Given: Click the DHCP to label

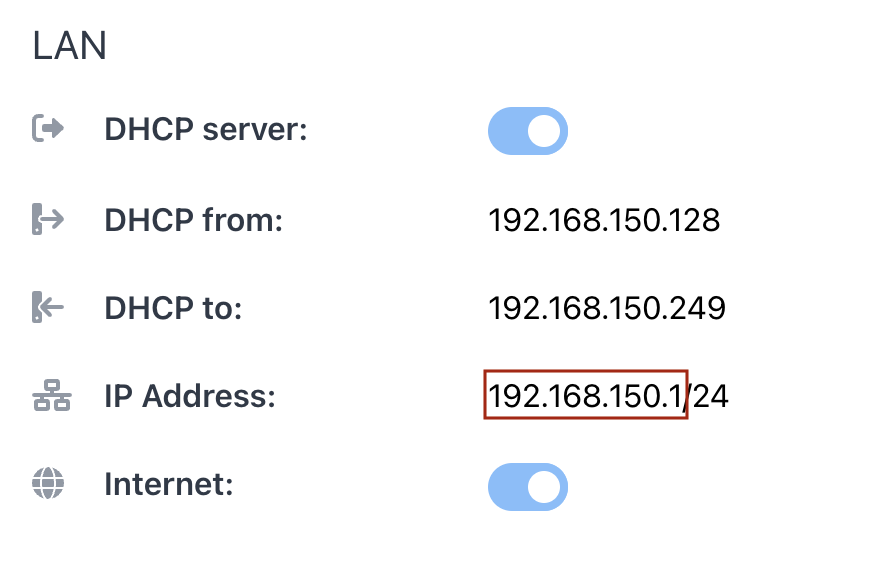Looking at the screenshot, I should coord(173,308).
